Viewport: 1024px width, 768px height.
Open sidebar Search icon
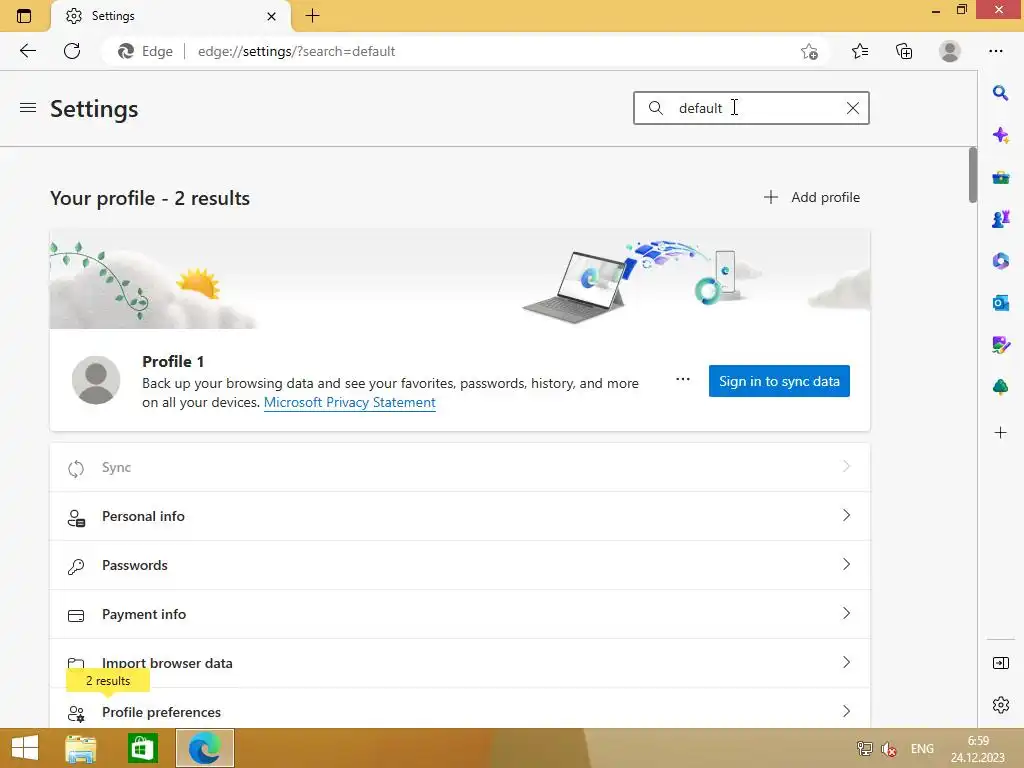(x=1000, y=93)
